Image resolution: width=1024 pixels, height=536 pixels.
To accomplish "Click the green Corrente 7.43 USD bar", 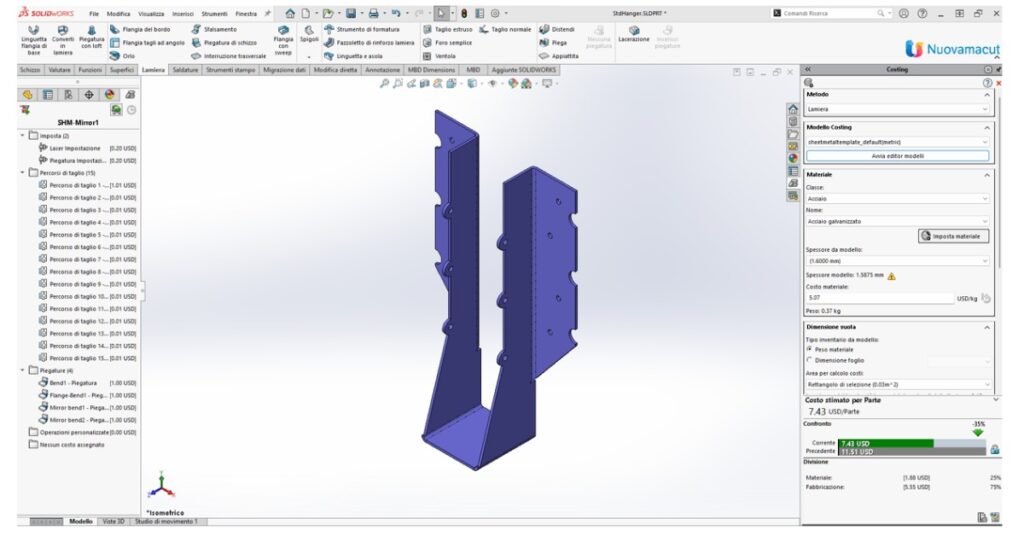I will (886, 443).
